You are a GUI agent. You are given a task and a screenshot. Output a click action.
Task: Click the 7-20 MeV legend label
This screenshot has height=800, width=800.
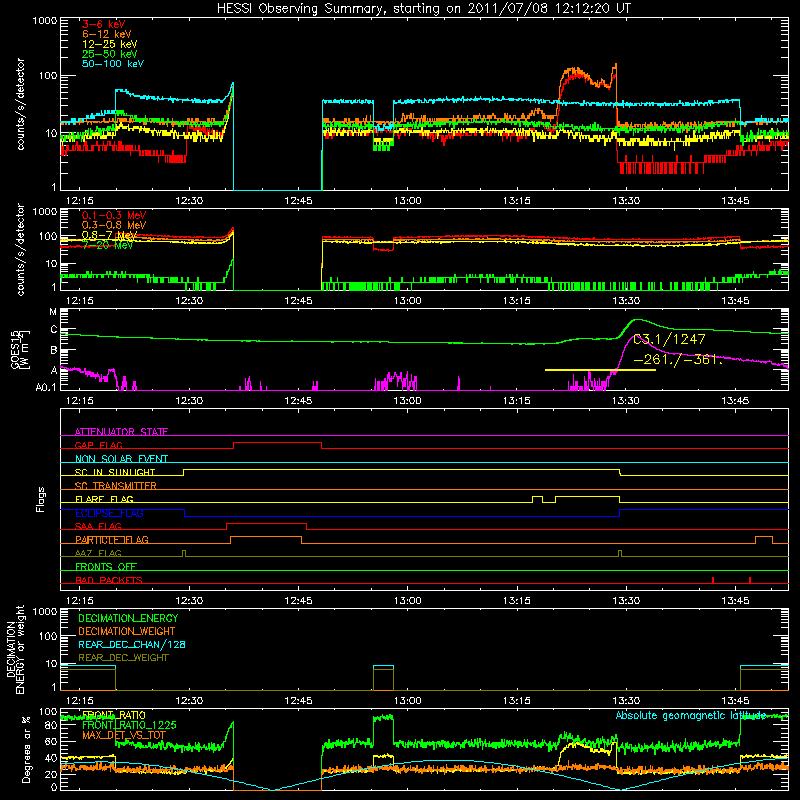tap(108, 245)
